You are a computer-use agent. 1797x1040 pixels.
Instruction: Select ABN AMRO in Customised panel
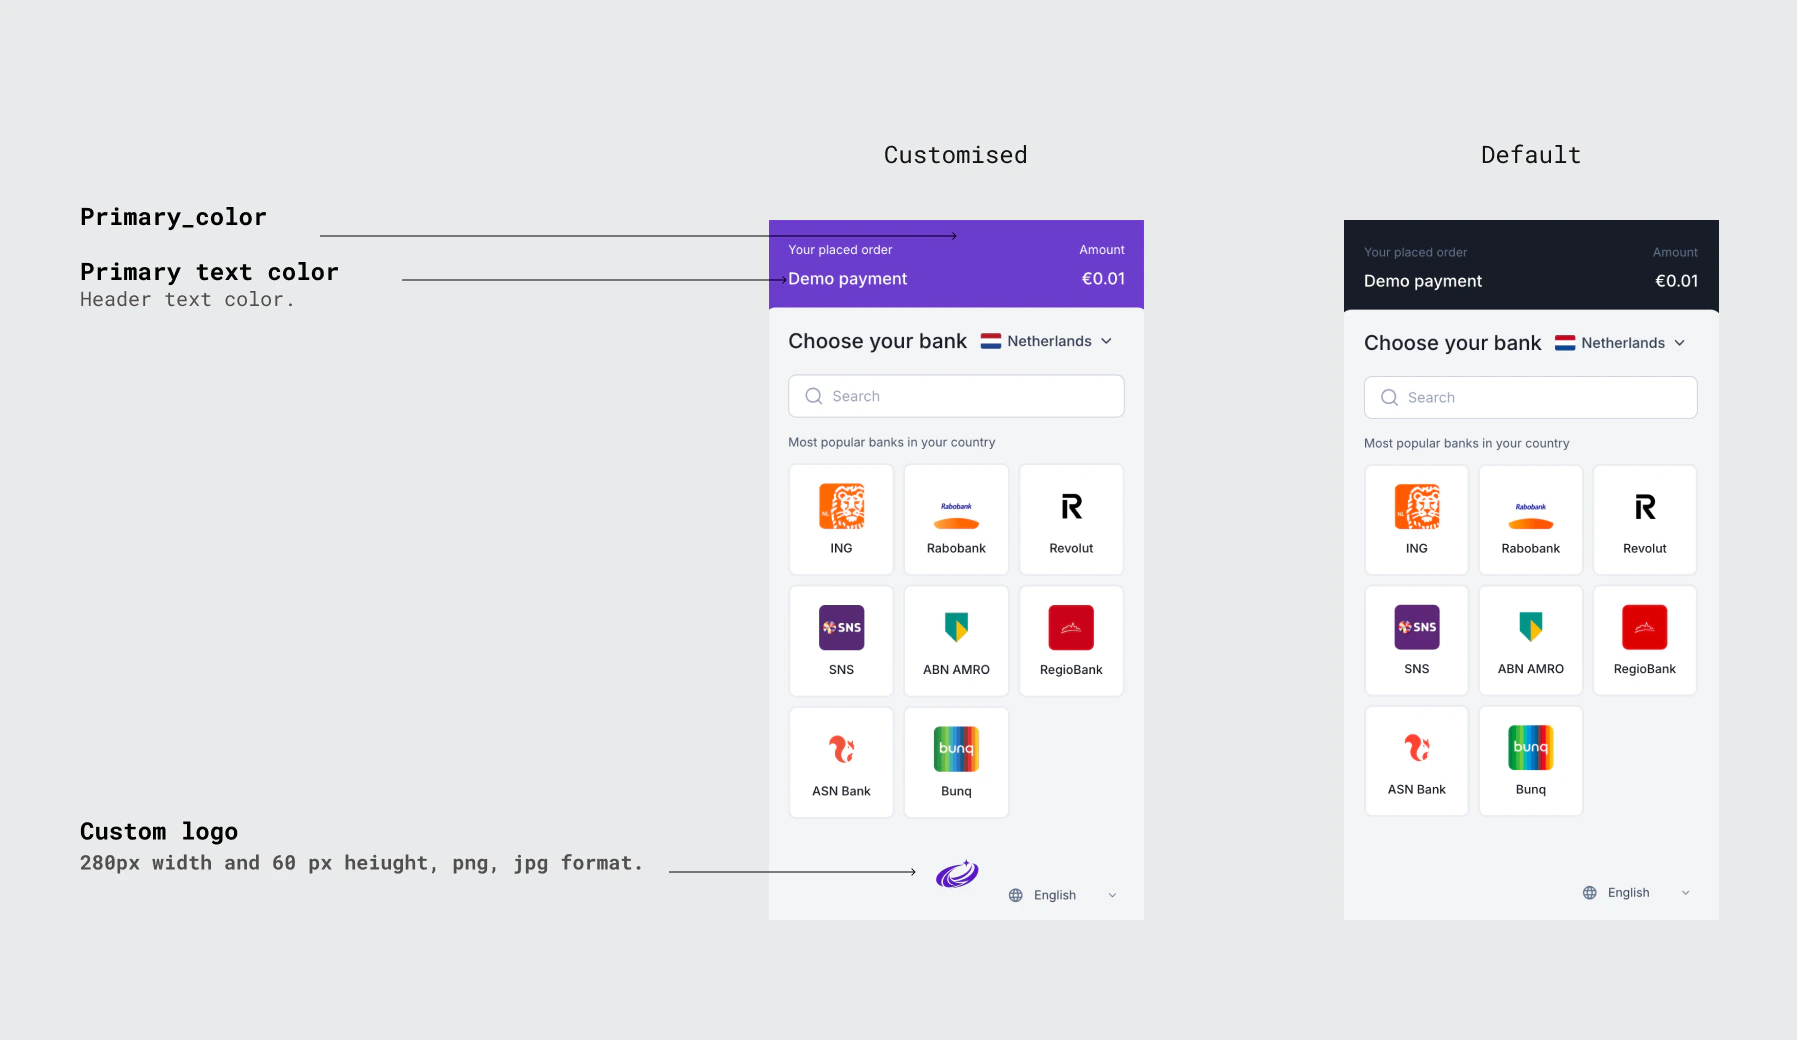(x=956, y=641)
